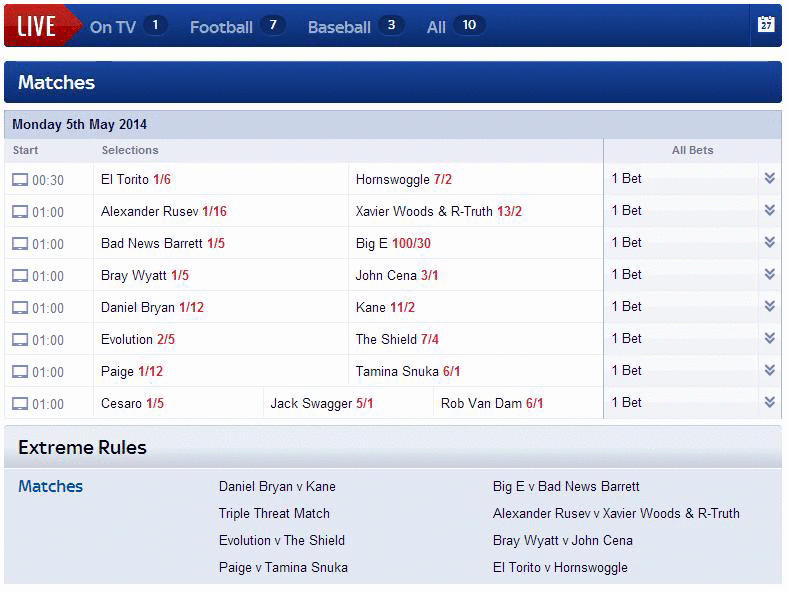Click TV icon in Paige row
Viewport: 788px width, 592px height.
click(20, 372)
